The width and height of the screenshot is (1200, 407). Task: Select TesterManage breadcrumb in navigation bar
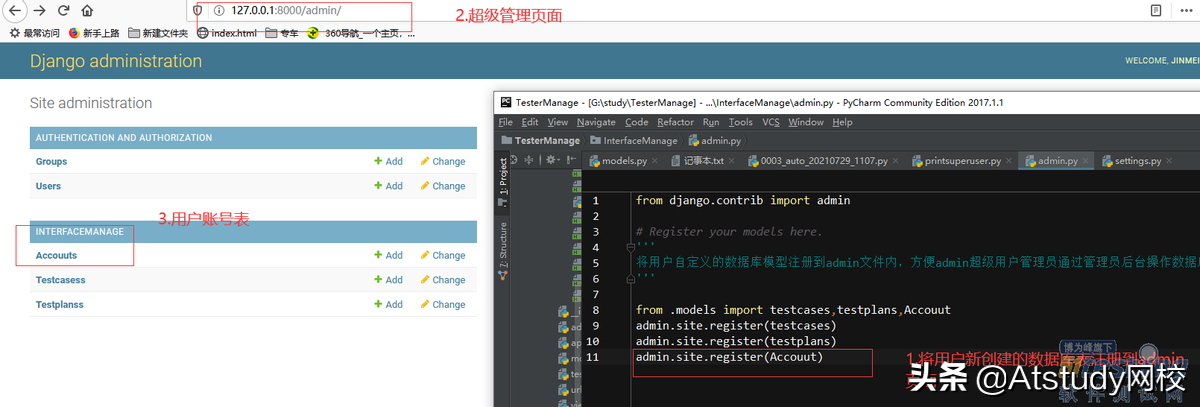pos(540,141)
